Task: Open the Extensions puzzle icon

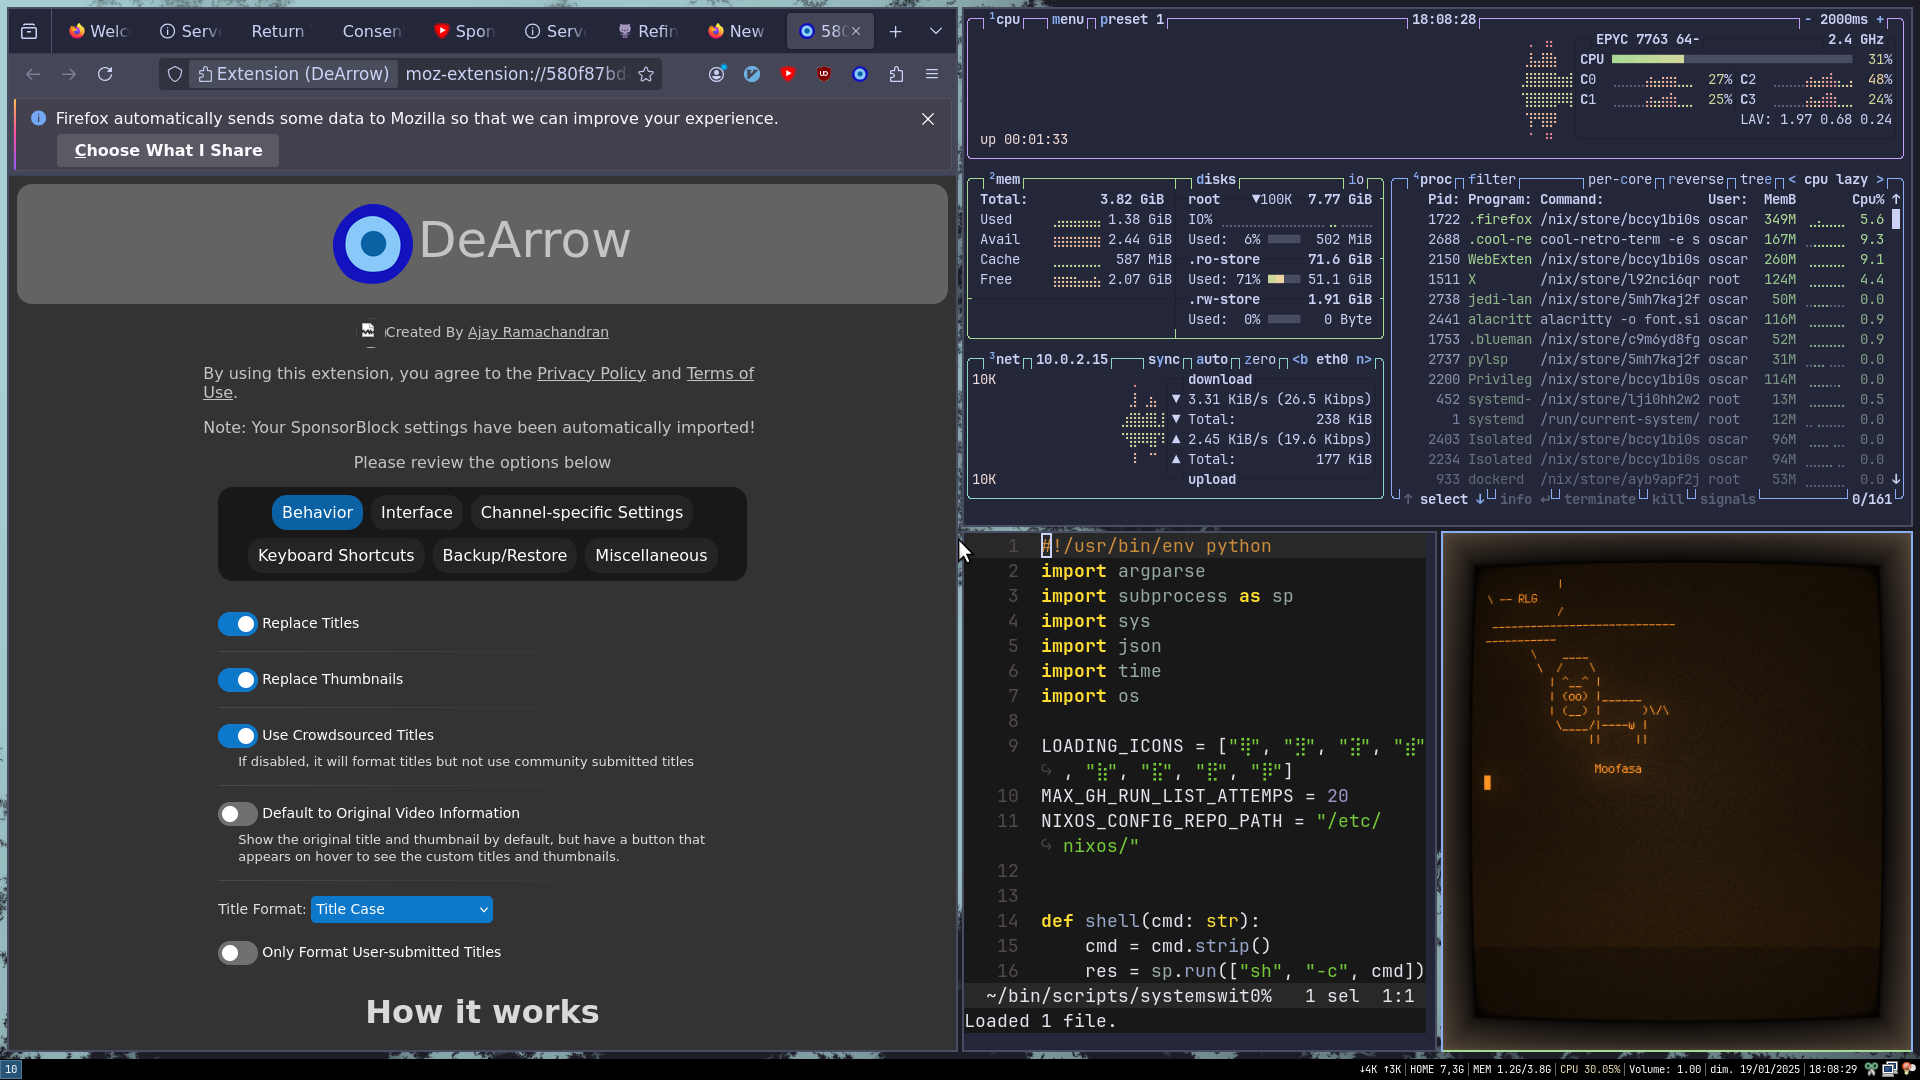Action: click(896, 74)
